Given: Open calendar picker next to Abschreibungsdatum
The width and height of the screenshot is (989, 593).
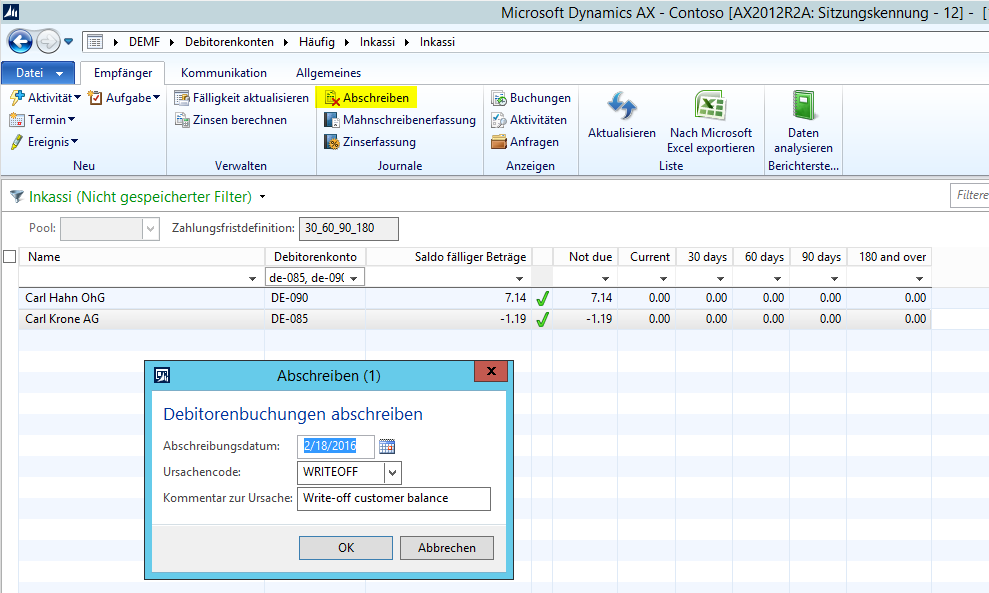Looking at the screenshot, I should (x=387, y=447).
